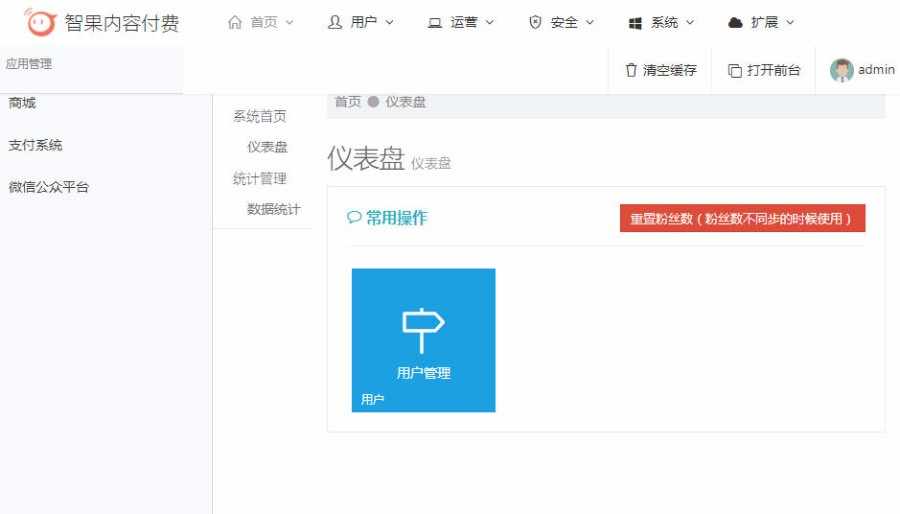
Task: Click the cloud icon beside 扩展
Action: click(x=735, y=22)
